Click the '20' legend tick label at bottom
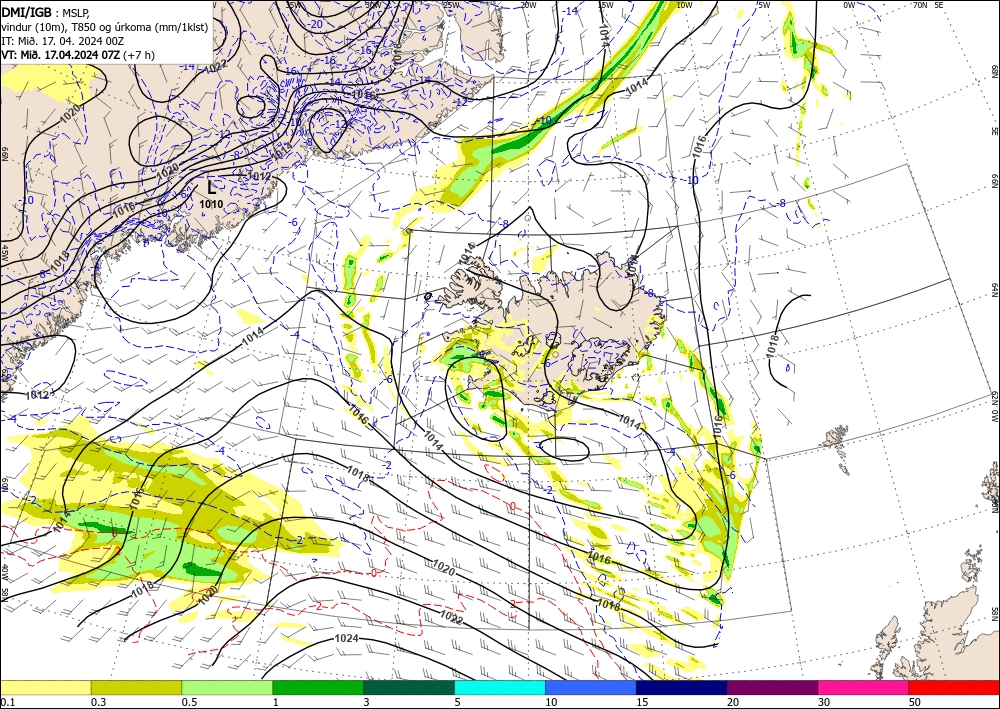This screenshot has width=1000, height=709. pyautogui.click(x=733, y=702)
